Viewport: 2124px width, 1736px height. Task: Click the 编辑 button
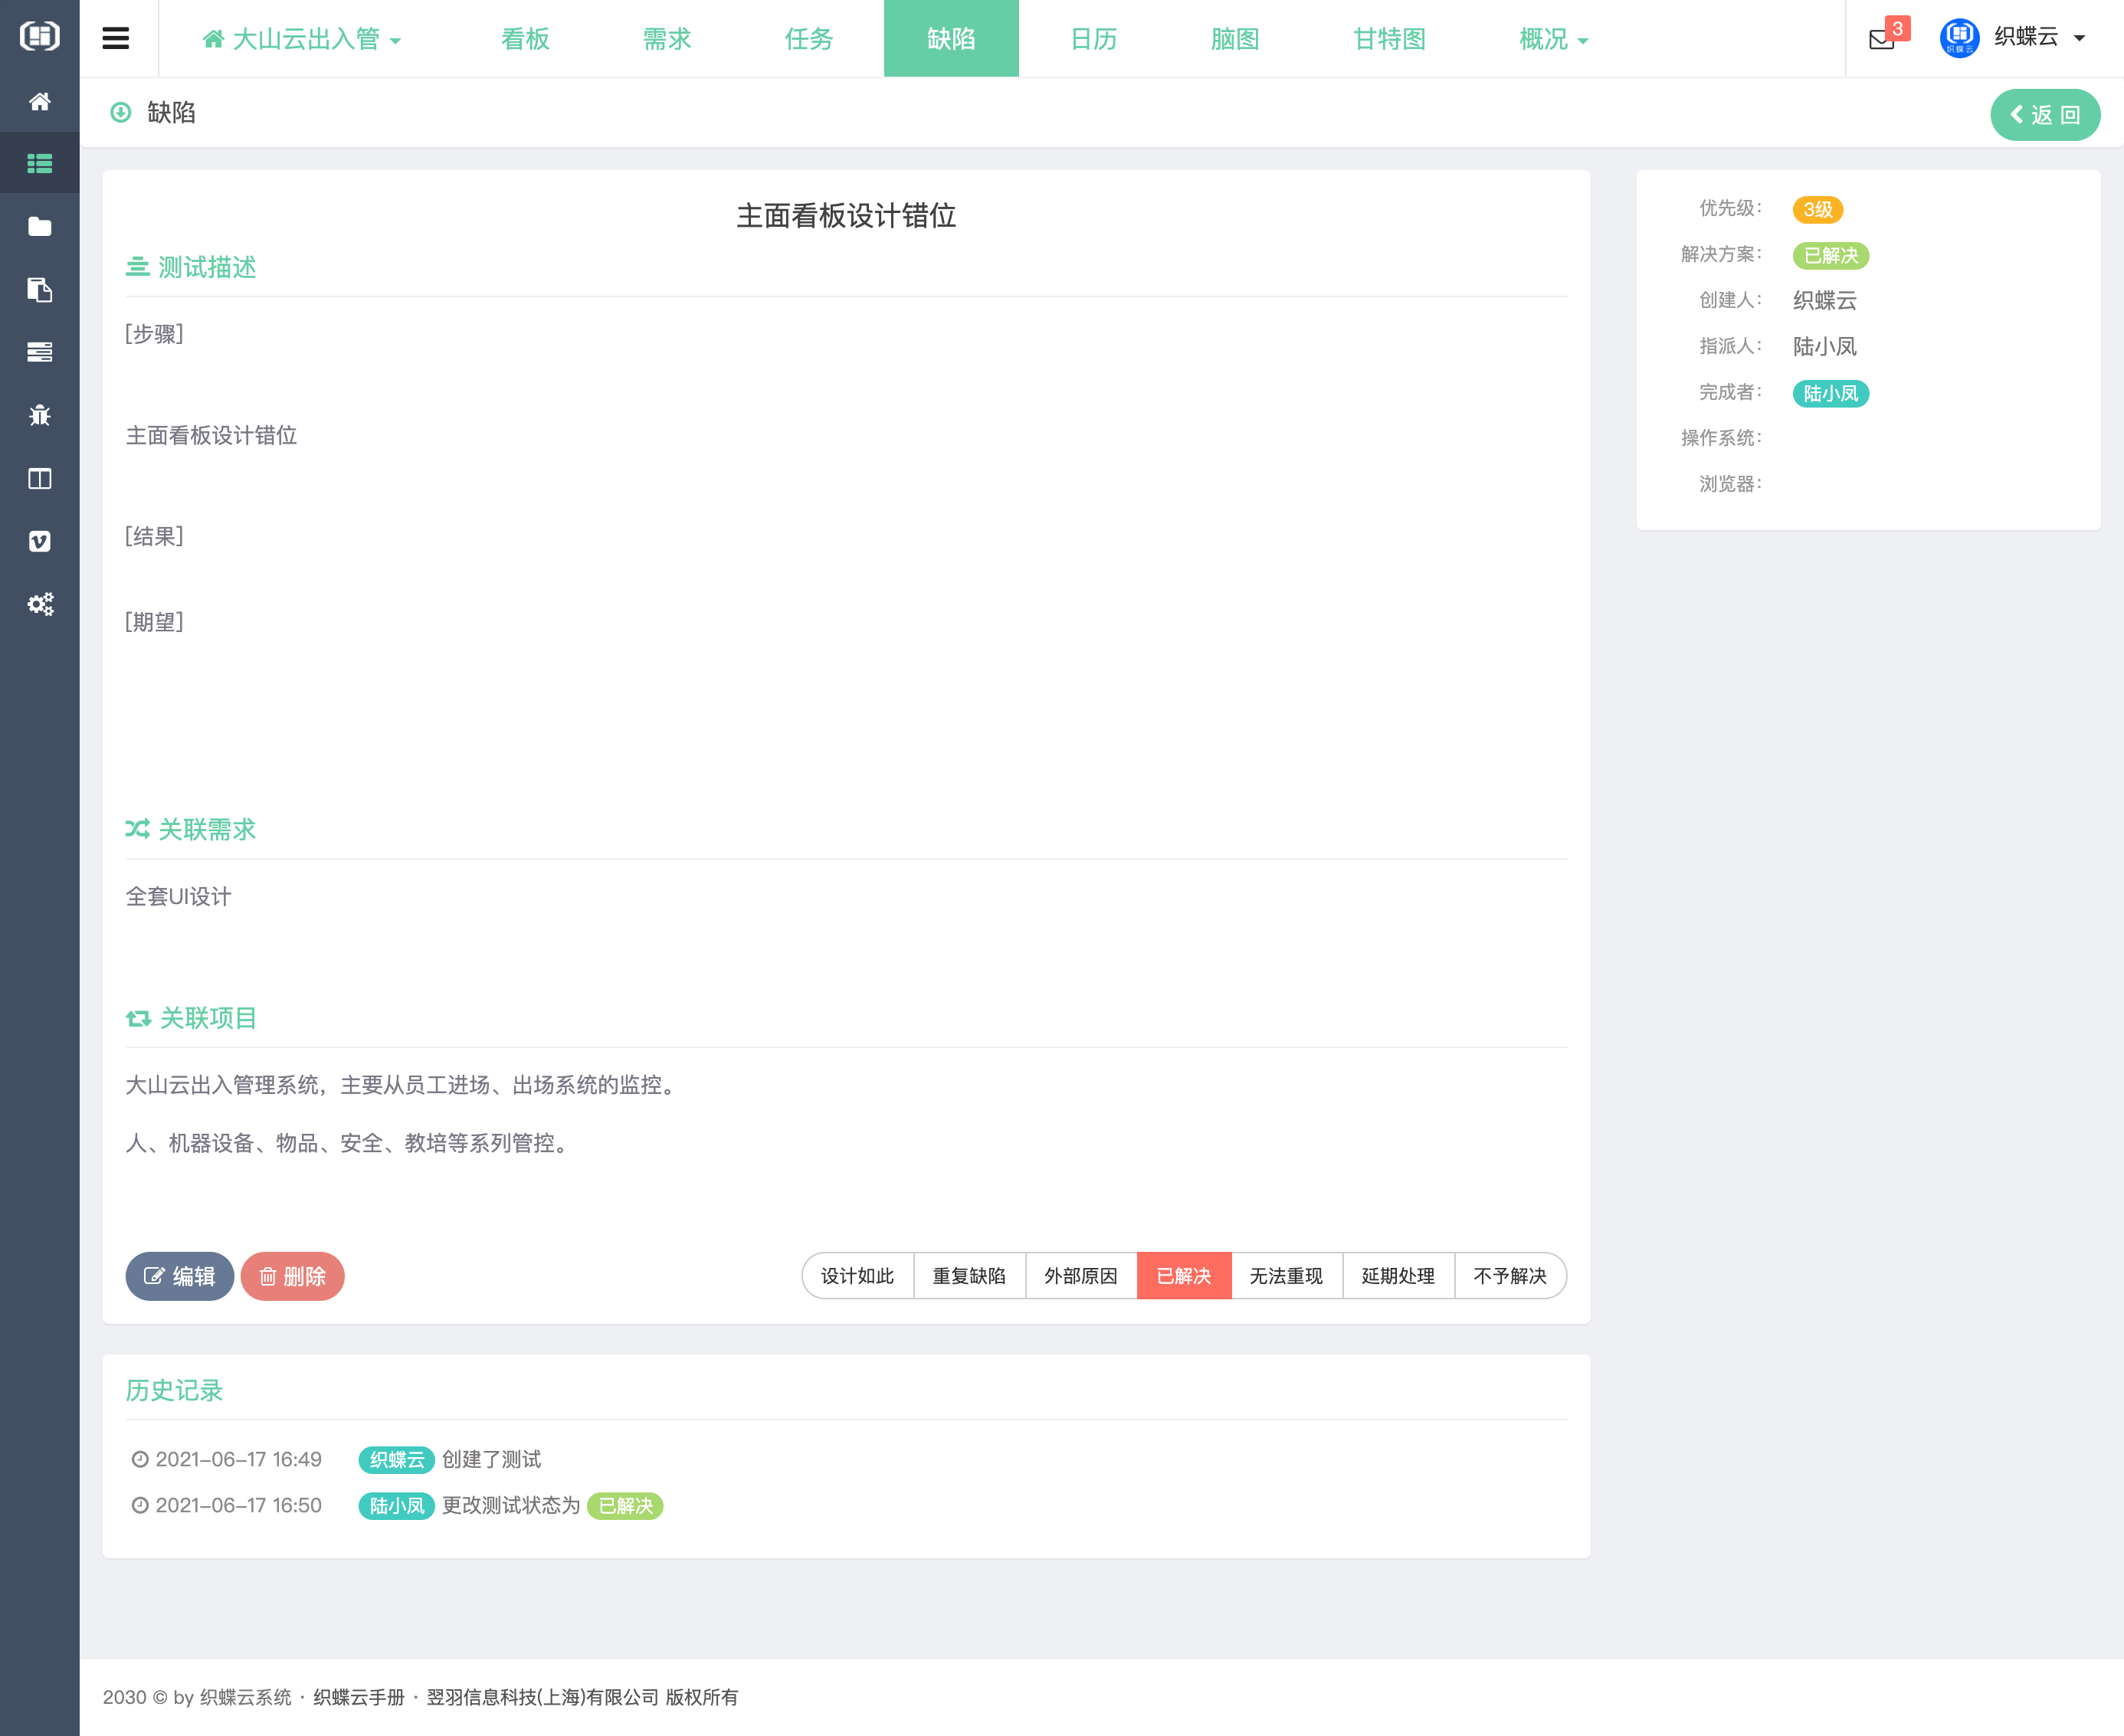(x=180, y=1276)
